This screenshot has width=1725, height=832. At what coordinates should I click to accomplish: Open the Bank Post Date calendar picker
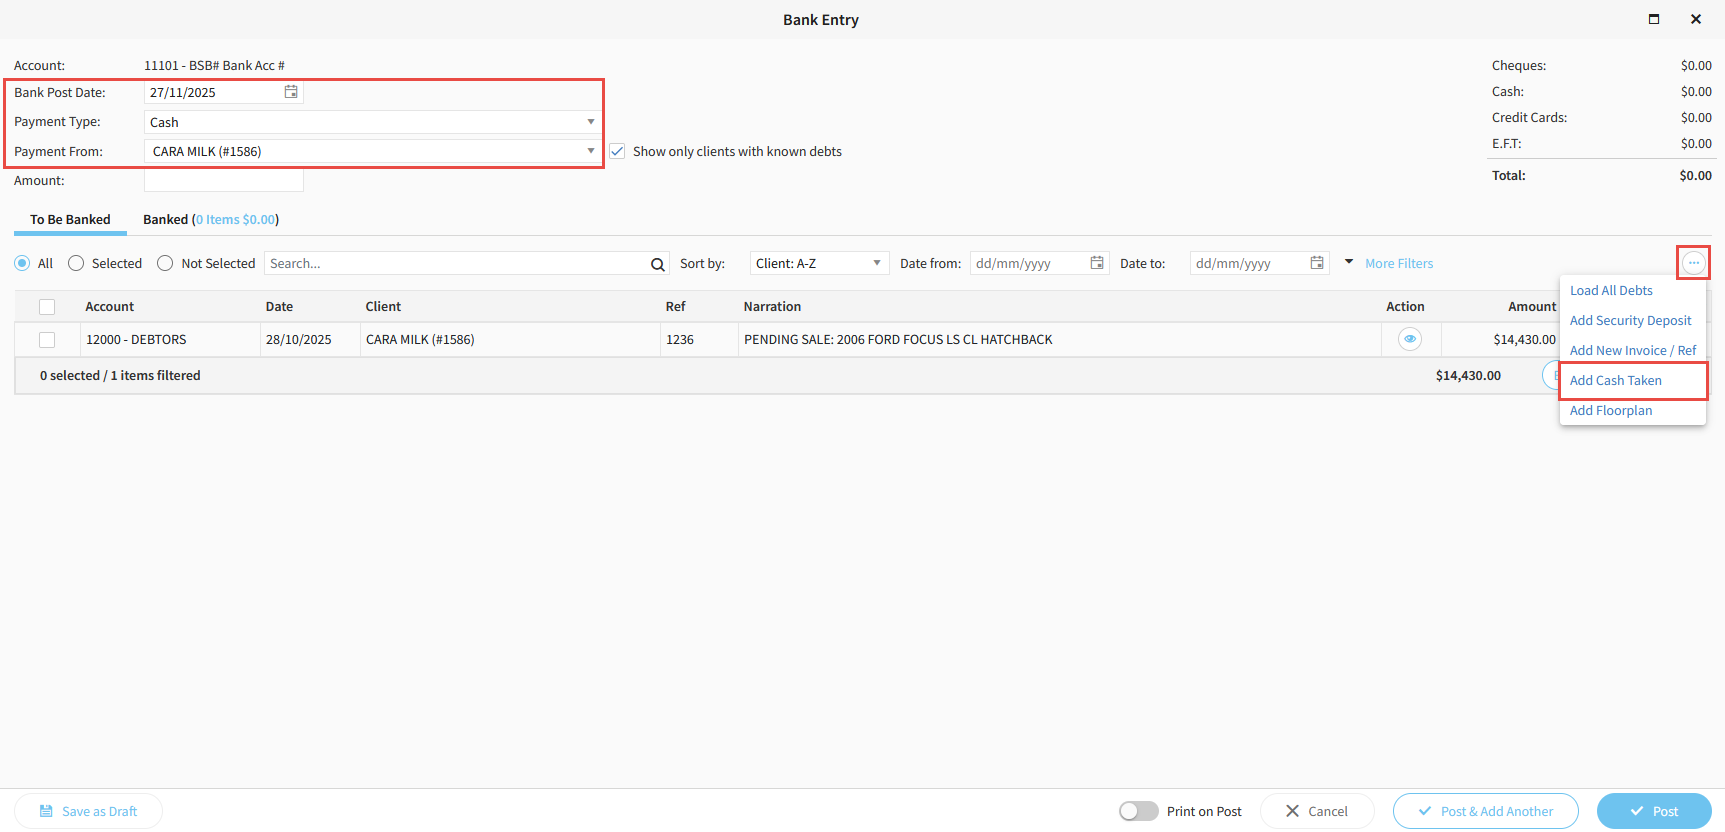(x=291, y=92)
